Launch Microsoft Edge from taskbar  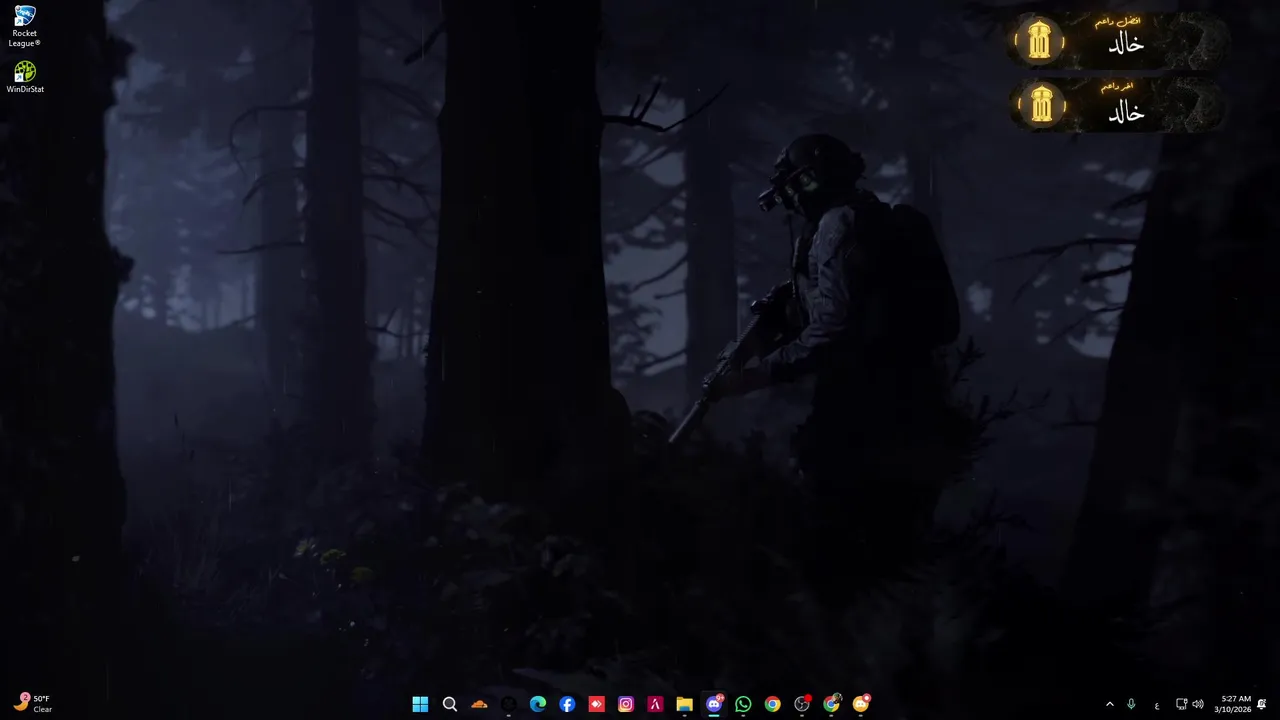coord(538,704)
